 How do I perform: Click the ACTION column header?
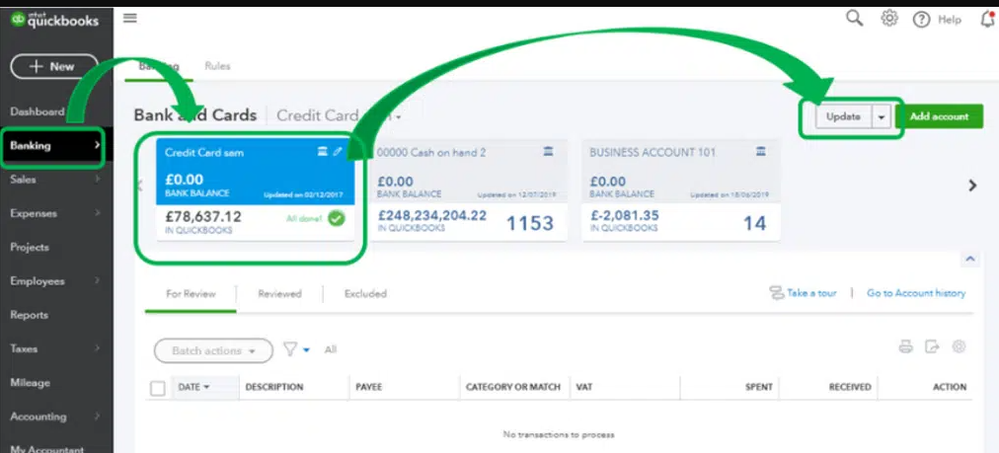[x=949, y=387]
